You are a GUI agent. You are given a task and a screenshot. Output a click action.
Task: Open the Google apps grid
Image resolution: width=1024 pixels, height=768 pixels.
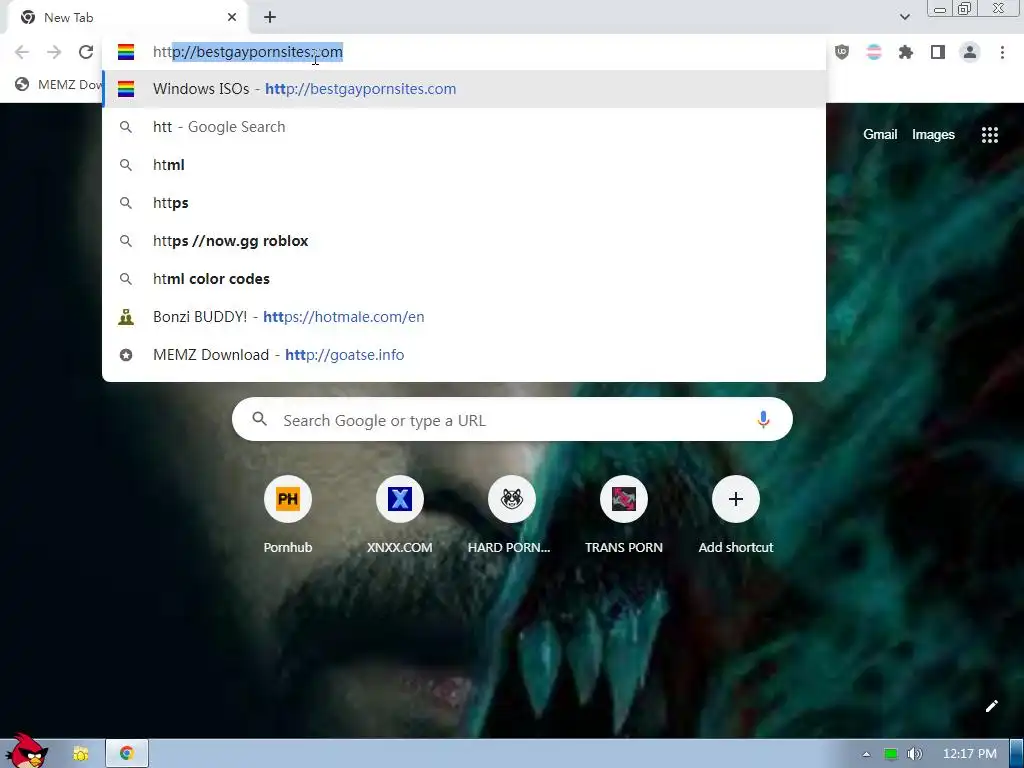989,135
